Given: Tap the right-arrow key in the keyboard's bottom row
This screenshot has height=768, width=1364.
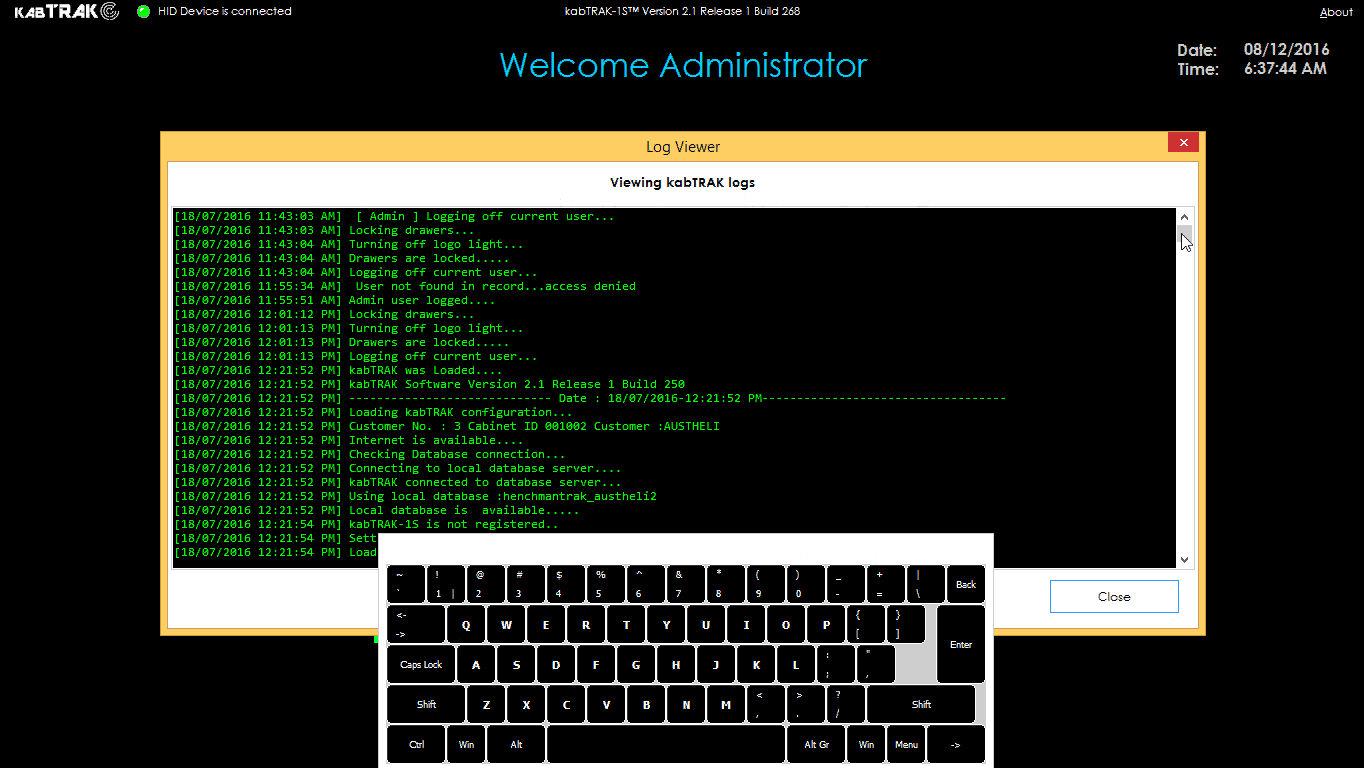Looking at the screenshot, I should pyautogui.click(x=956, y=744).
